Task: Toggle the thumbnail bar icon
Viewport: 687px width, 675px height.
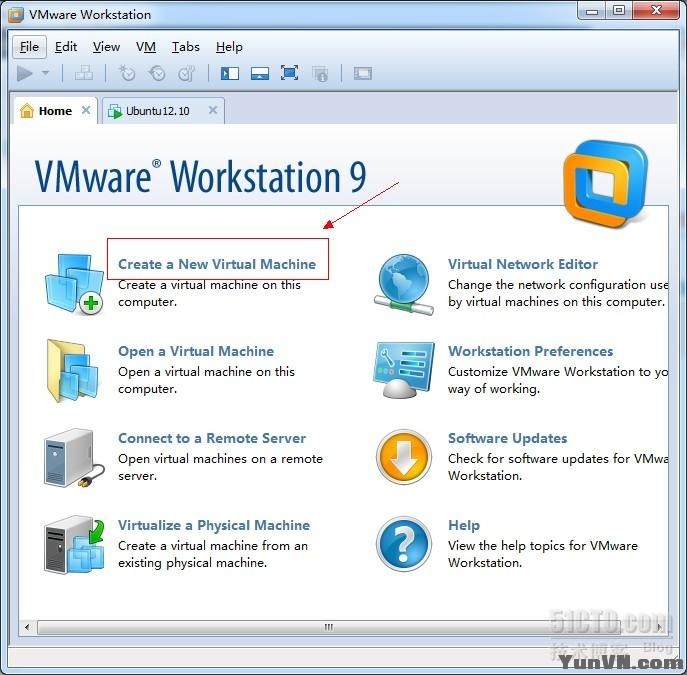Action: (x=260, y=73)
